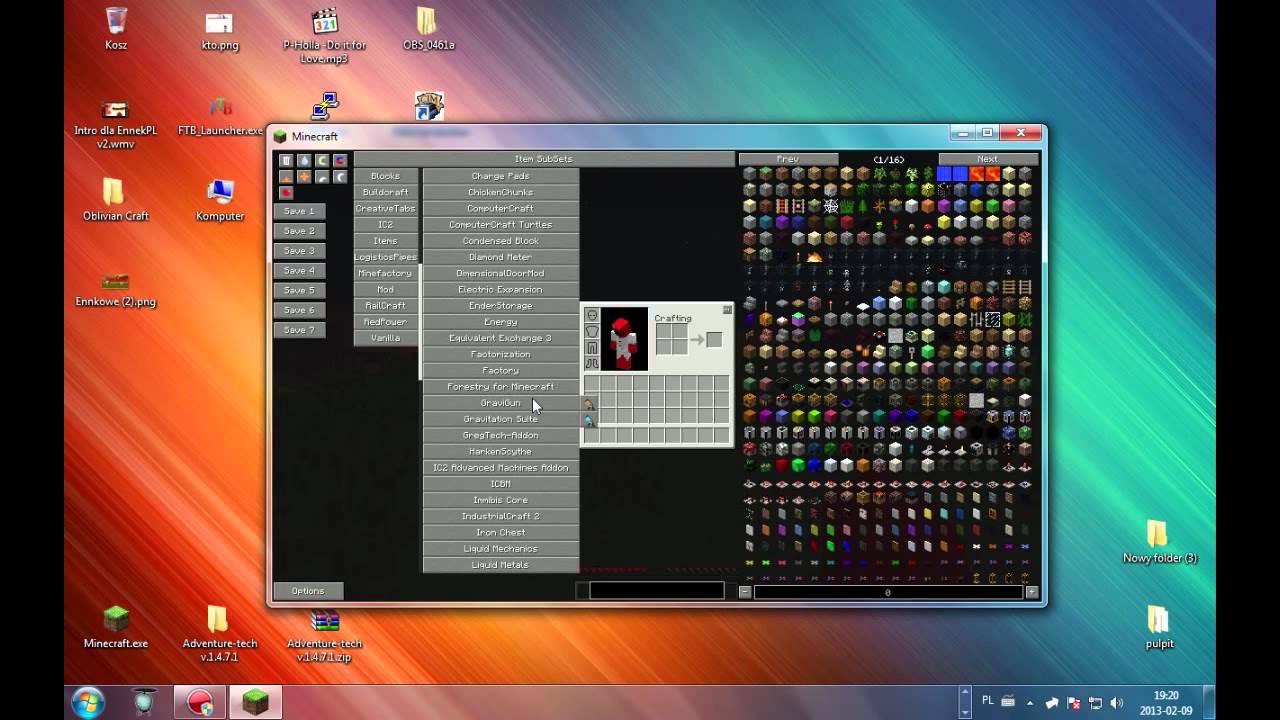The width and height of the screenshot is (1280, 720).
Task: Open the Kosz recycle bin icon
Action: pos(116,28)
